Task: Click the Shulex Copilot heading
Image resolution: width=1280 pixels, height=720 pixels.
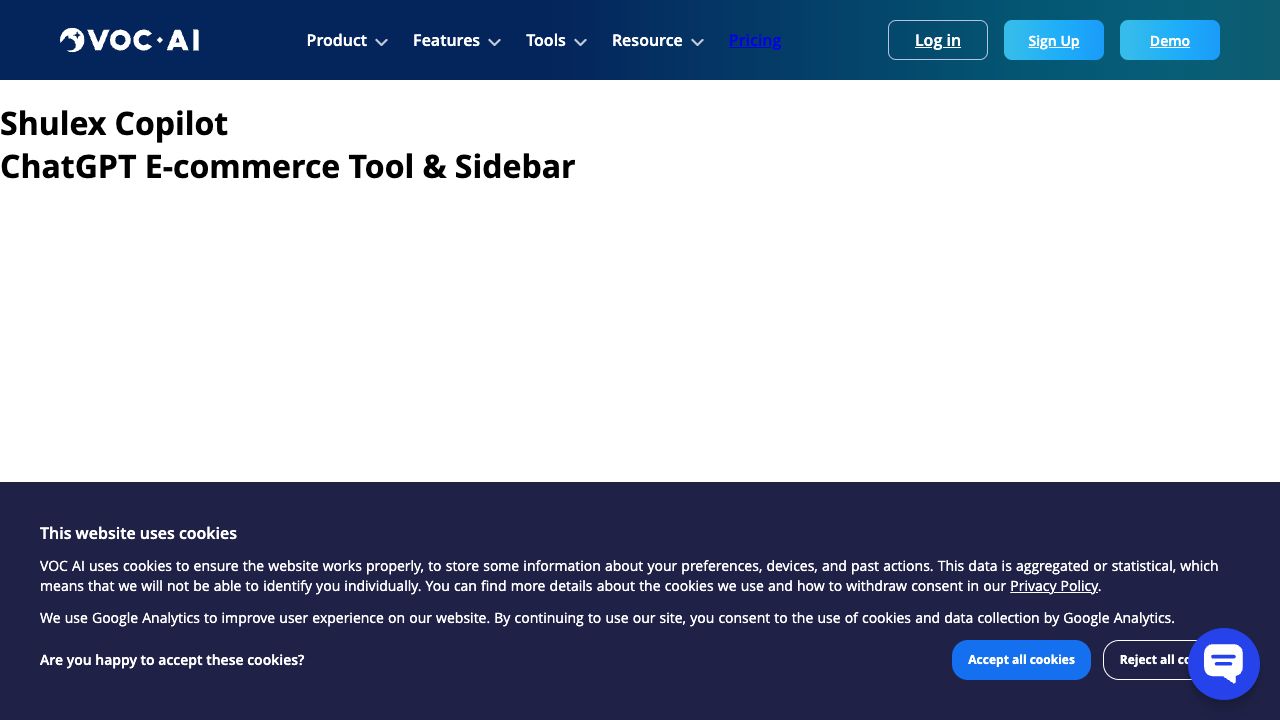Action: click(x=114, y=124)
